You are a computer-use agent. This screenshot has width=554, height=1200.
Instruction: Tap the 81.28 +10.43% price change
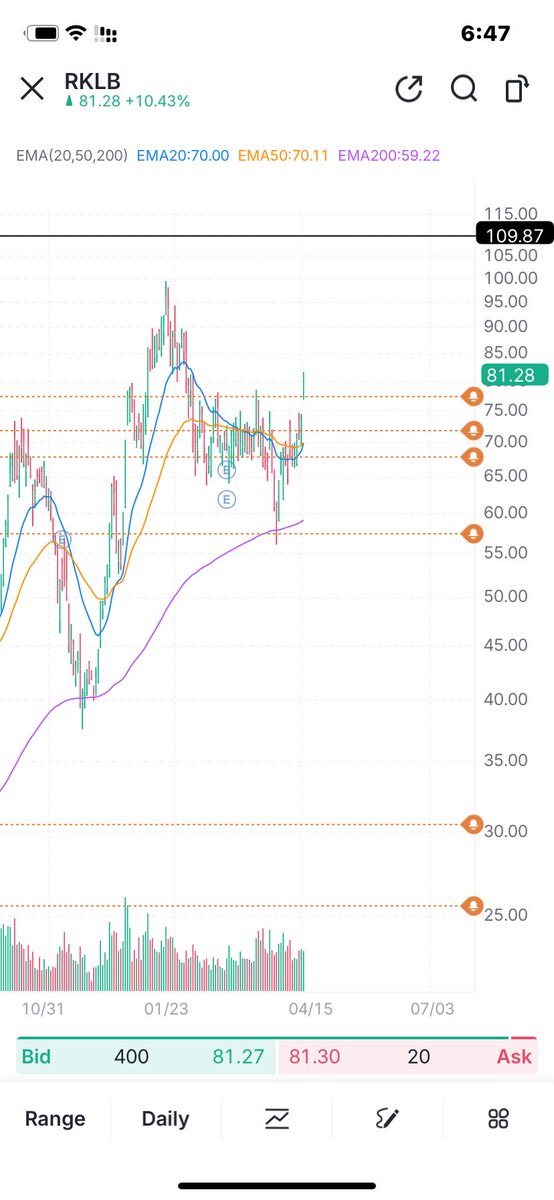(x=127, y=101)
